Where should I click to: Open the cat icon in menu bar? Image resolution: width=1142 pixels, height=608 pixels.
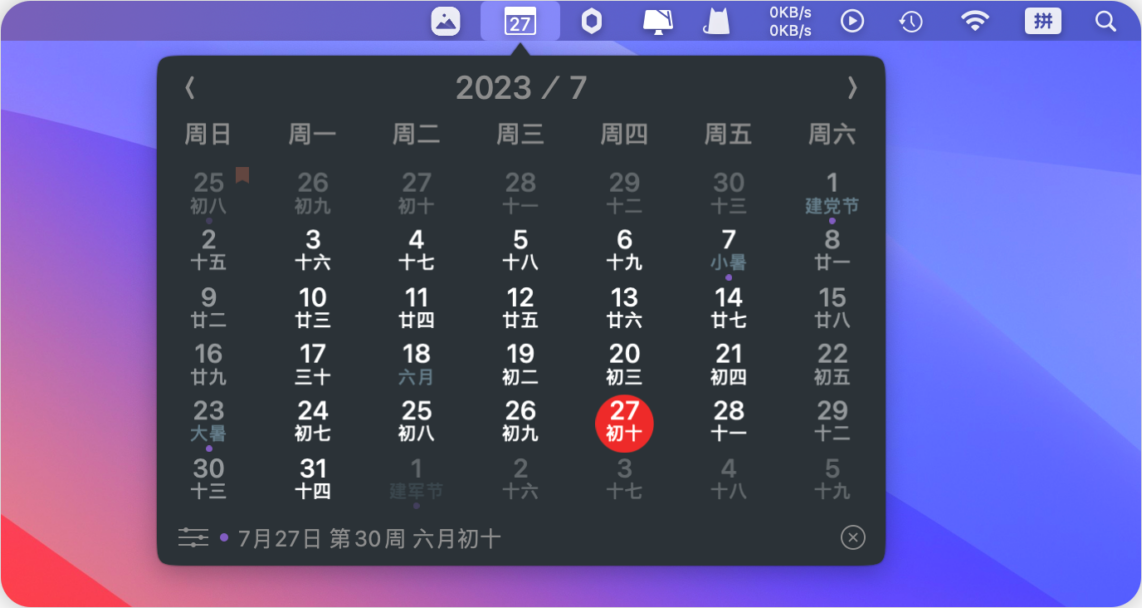point(717,21)
